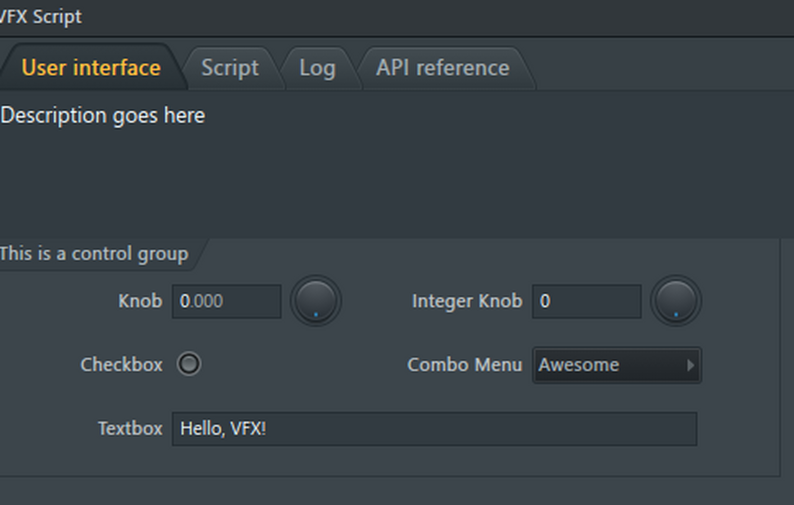Click the 'Integer Knob' label
Image resolution: width=794 pixels, height=505 pixels.
click(x=467, y=301)
